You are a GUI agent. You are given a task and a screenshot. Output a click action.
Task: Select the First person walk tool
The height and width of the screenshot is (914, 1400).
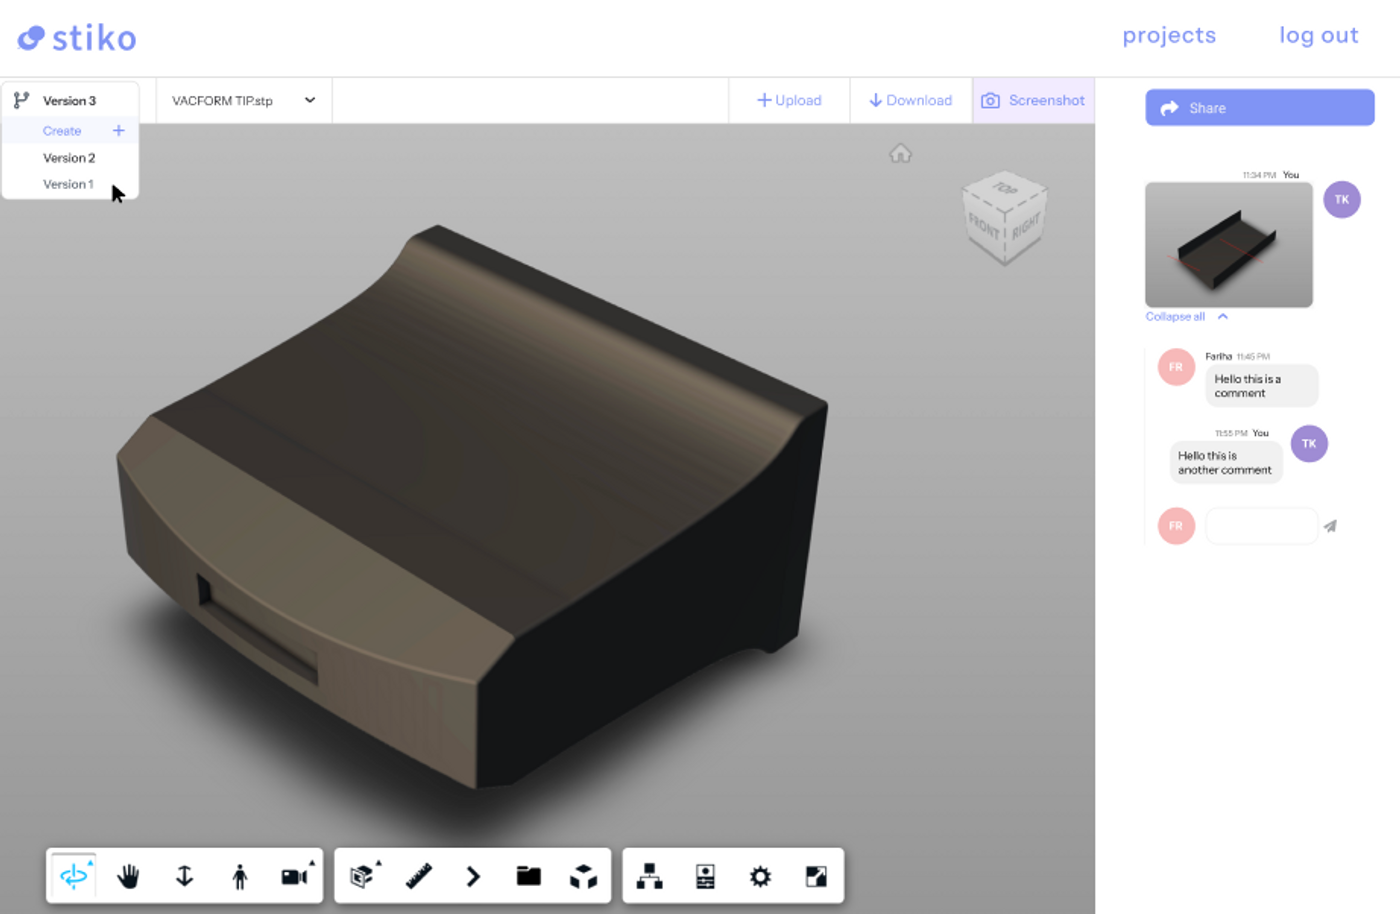239,877
